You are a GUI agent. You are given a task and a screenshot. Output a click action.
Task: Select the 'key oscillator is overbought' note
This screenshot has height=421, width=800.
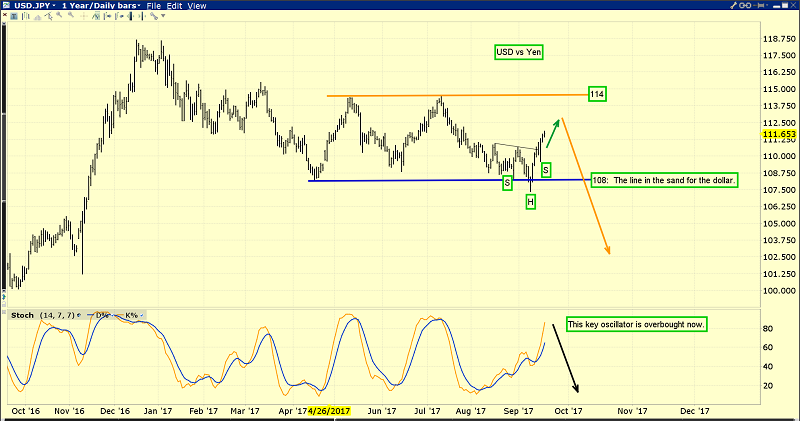(635, 325)
